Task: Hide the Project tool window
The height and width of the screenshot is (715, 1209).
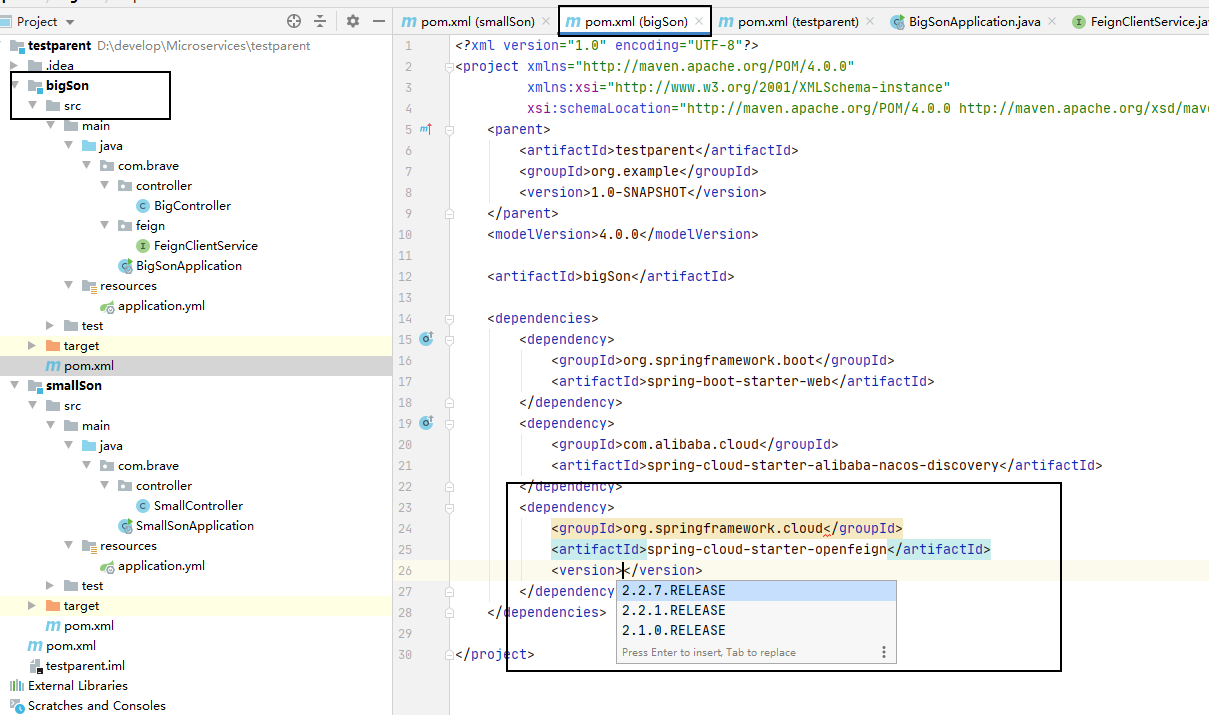Action: [379, 21]
